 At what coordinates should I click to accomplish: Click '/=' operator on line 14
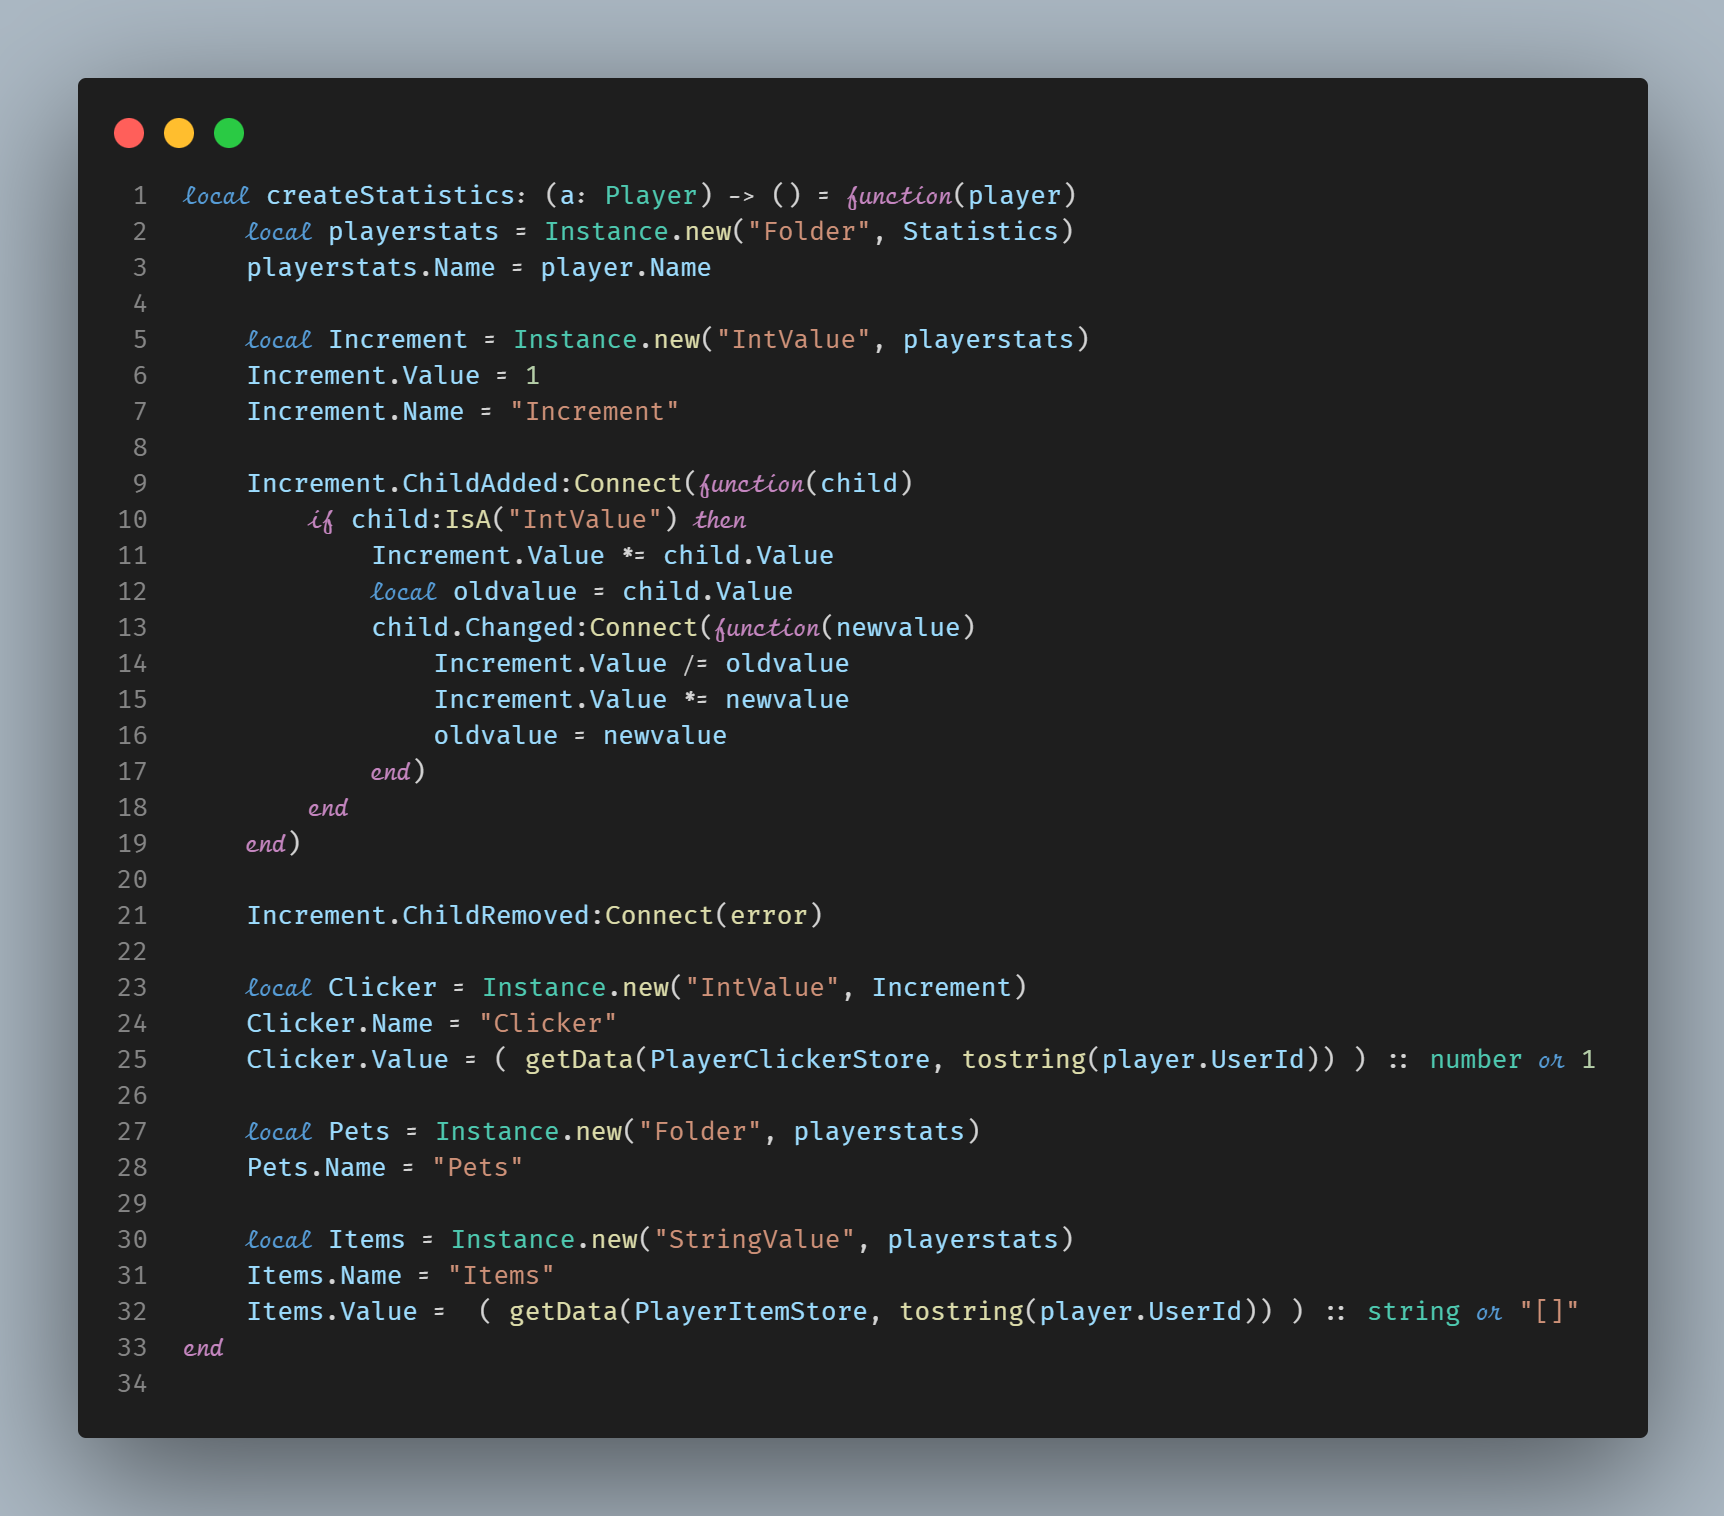pos(696,663)
